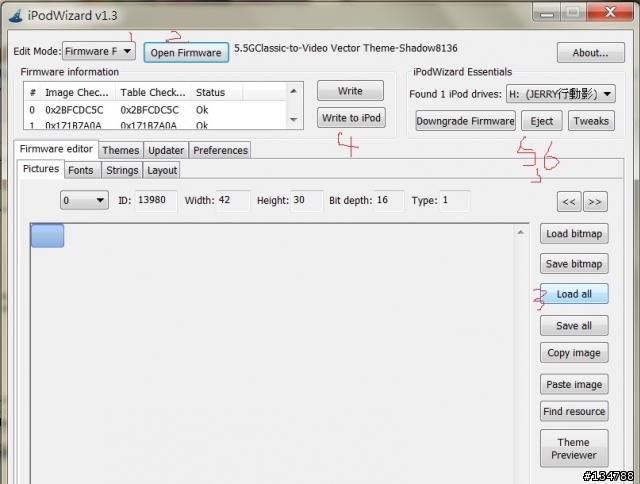Screen dimensions: 640x484
Task: Click the Save all button
Action: click(x=574, y=326)
